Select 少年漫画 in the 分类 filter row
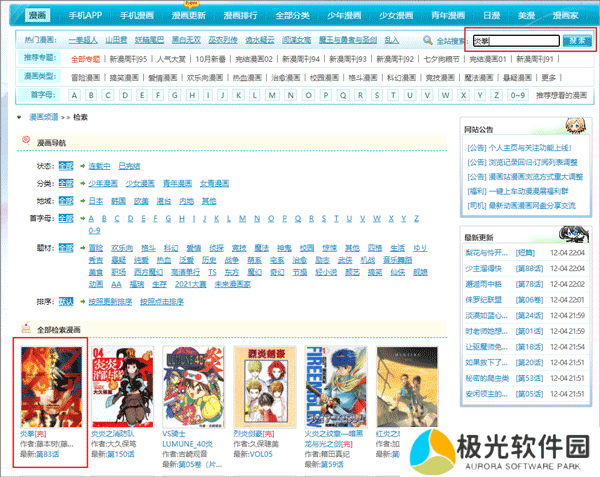Viewport: 600px width, 477px height. (102, 183)
